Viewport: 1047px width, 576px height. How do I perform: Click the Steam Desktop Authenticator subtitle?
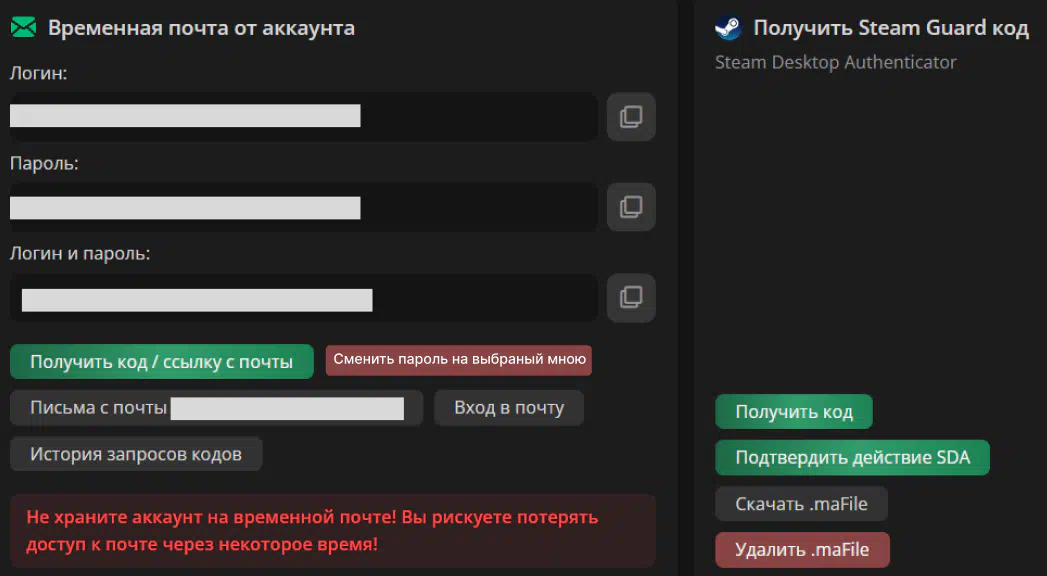(835, 63)
